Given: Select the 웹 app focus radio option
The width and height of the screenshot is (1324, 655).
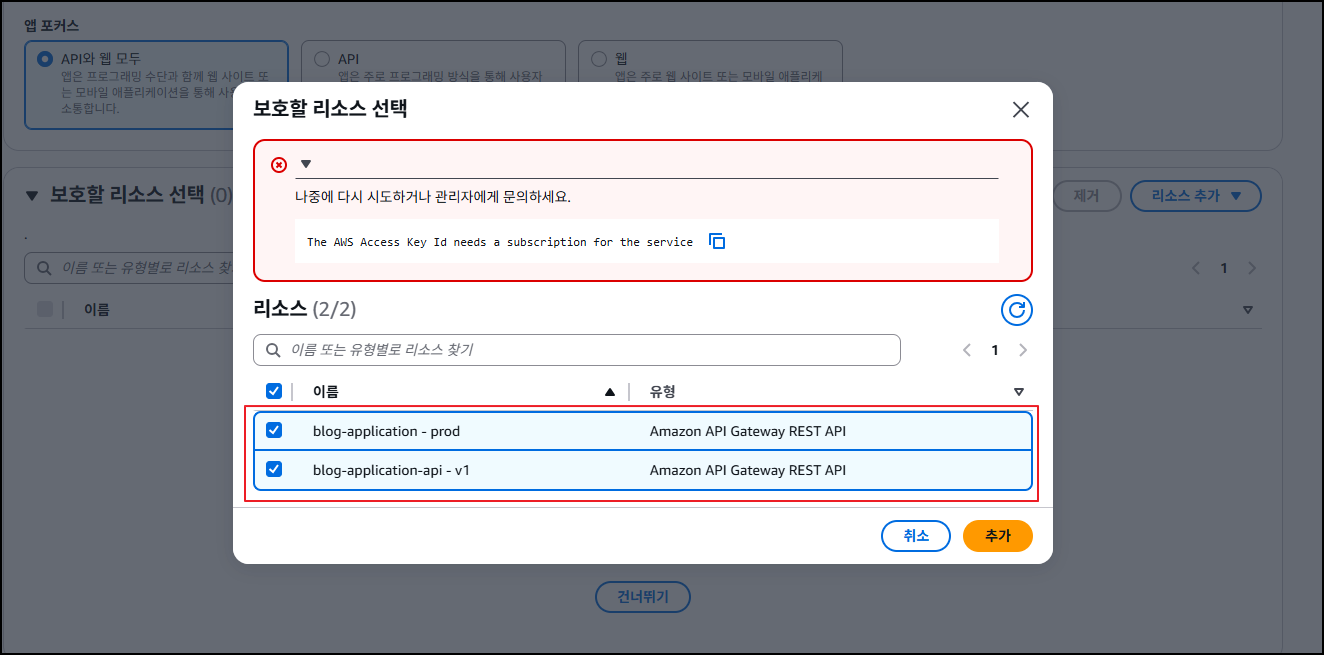Looking at the screenshot, I should click(599, 59).
